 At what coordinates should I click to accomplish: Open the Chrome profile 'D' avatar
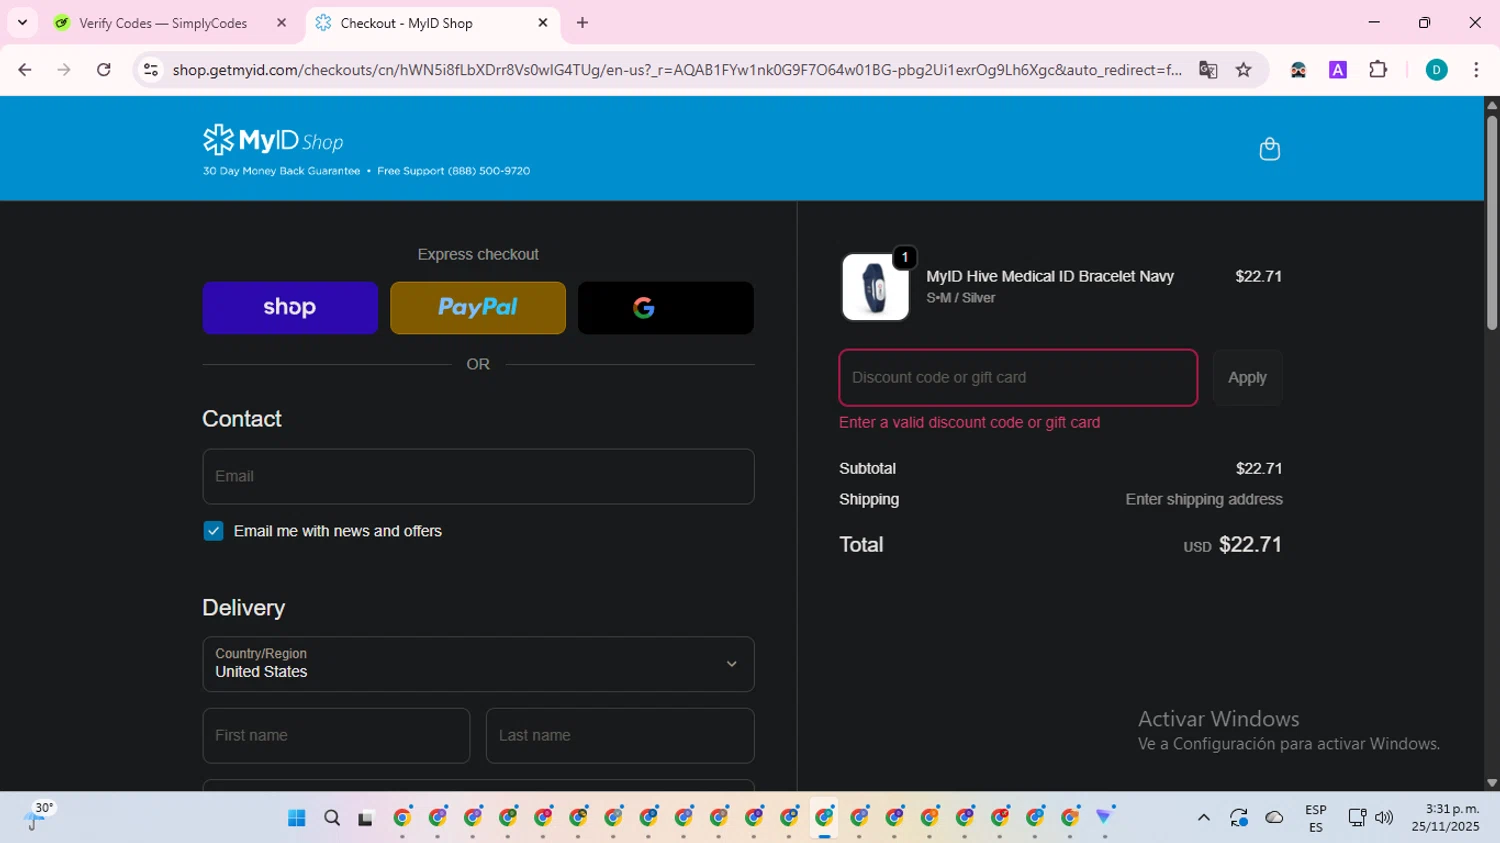coord(1436,70)
